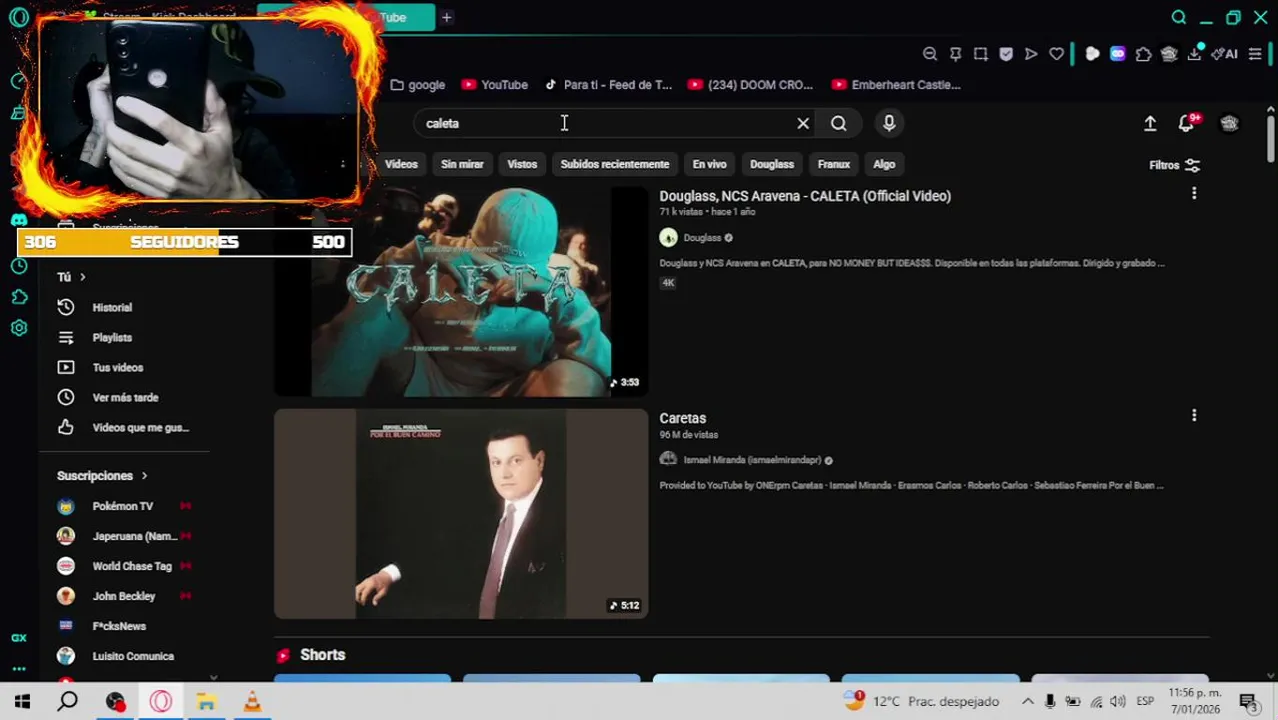Image resolution: width=1278 pixels, height=720 pixels.
Task: Open Opera sidebar settings gear icon
Action: (x=19, y=328)
